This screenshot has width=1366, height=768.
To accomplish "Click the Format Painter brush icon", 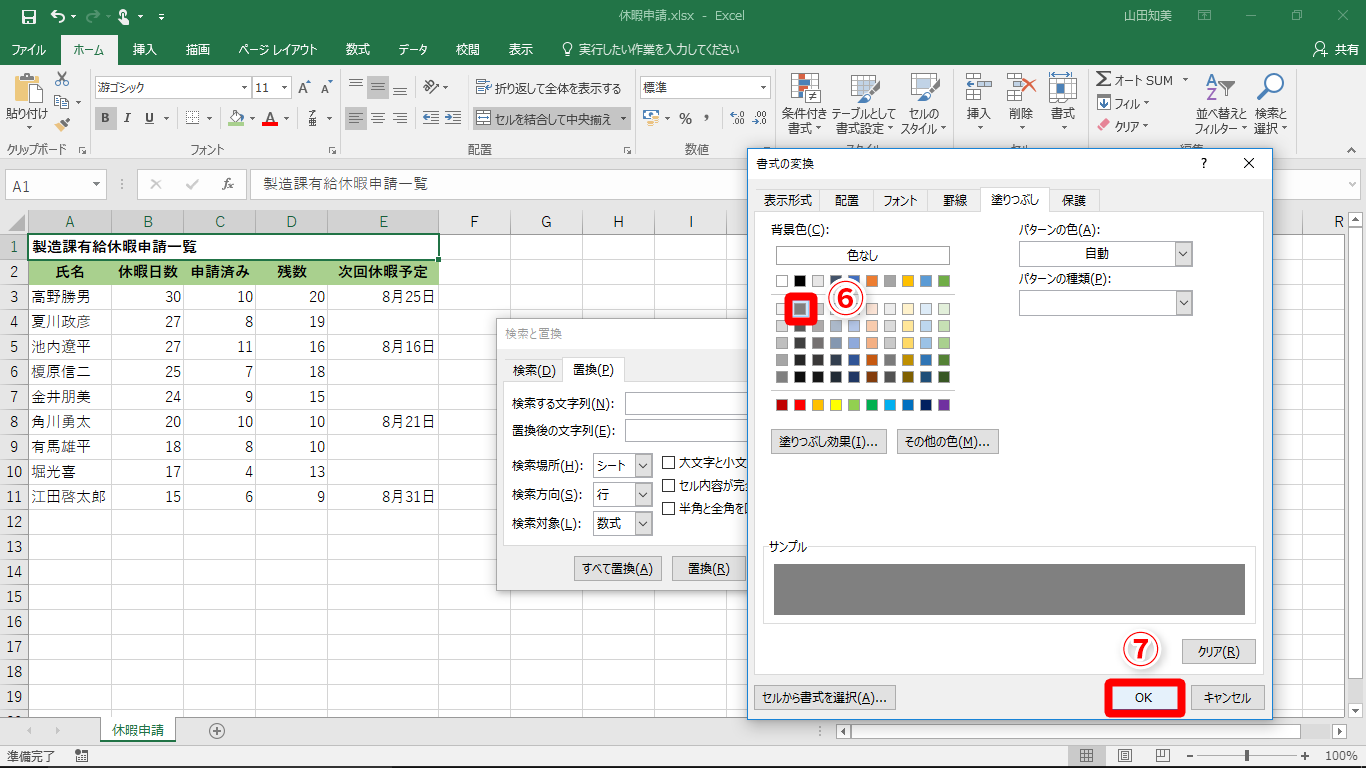I will tap(62, 125).
